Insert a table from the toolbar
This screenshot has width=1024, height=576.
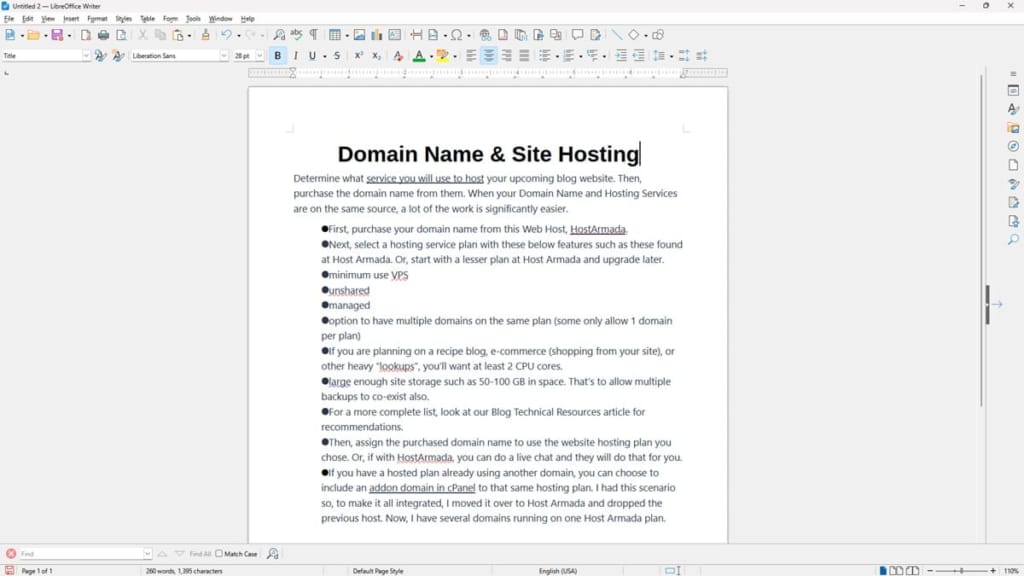coord(333,35)
